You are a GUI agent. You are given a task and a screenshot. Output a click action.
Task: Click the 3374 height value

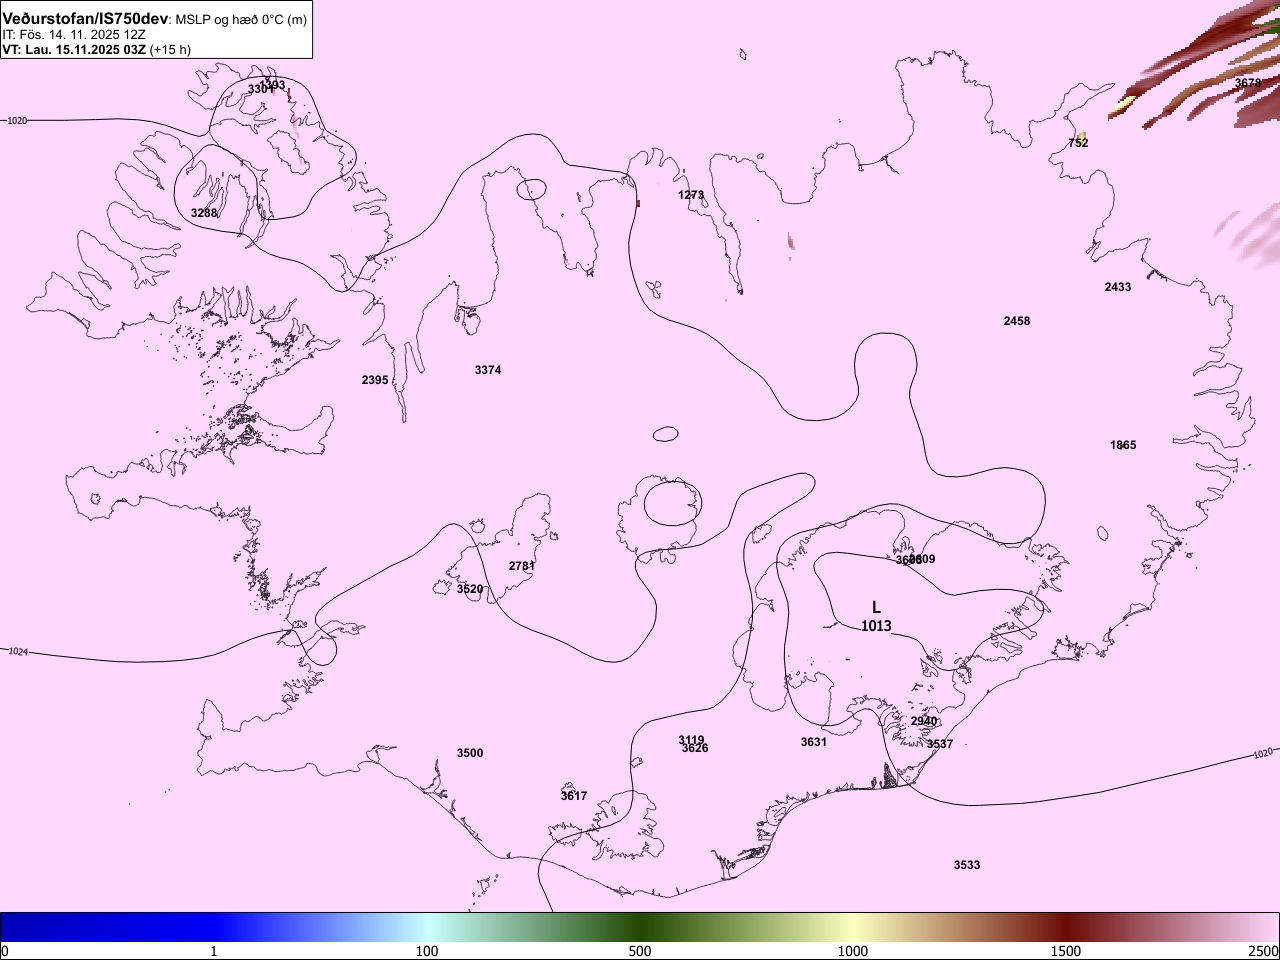tap(488, 370)
